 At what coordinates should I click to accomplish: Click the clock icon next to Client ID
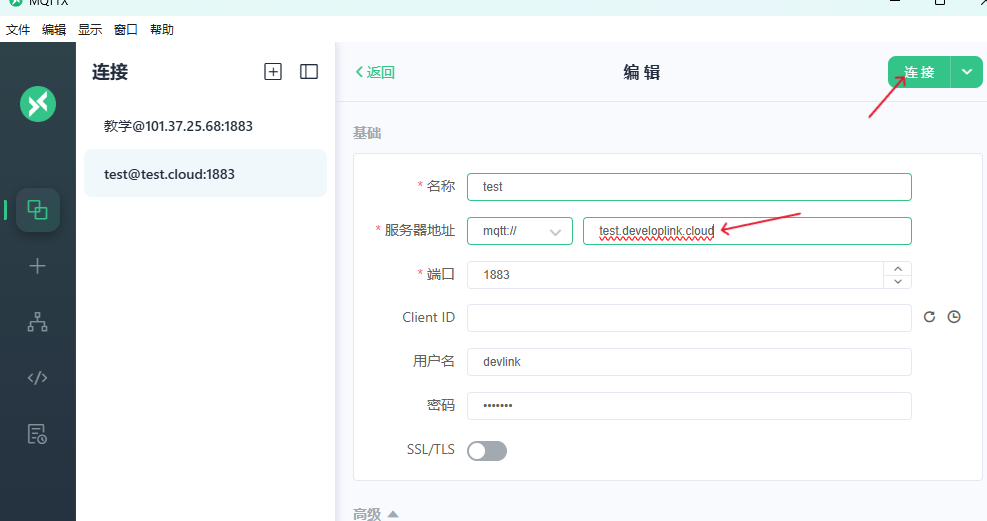click(x=954, y=317)
